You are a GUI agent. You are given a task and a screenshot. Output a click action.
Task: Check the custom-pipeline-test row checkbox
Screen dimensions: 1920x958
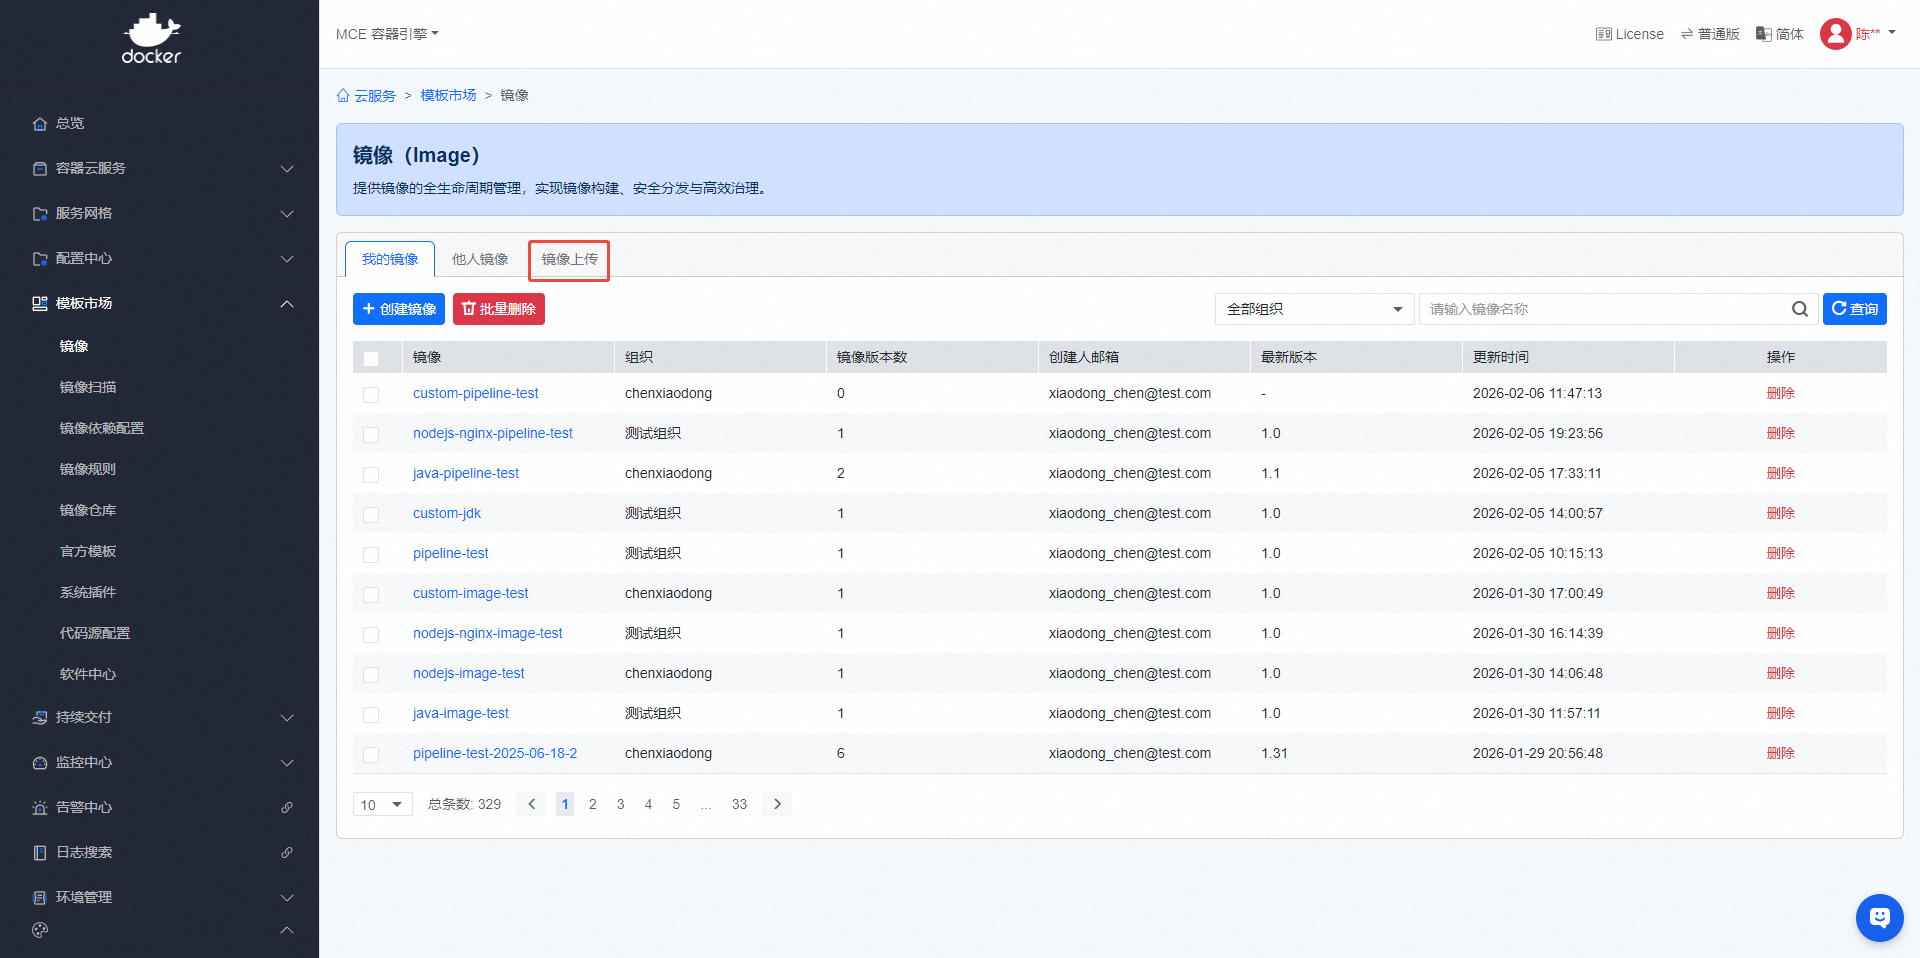pyautogui.click(x=371, y=394)
